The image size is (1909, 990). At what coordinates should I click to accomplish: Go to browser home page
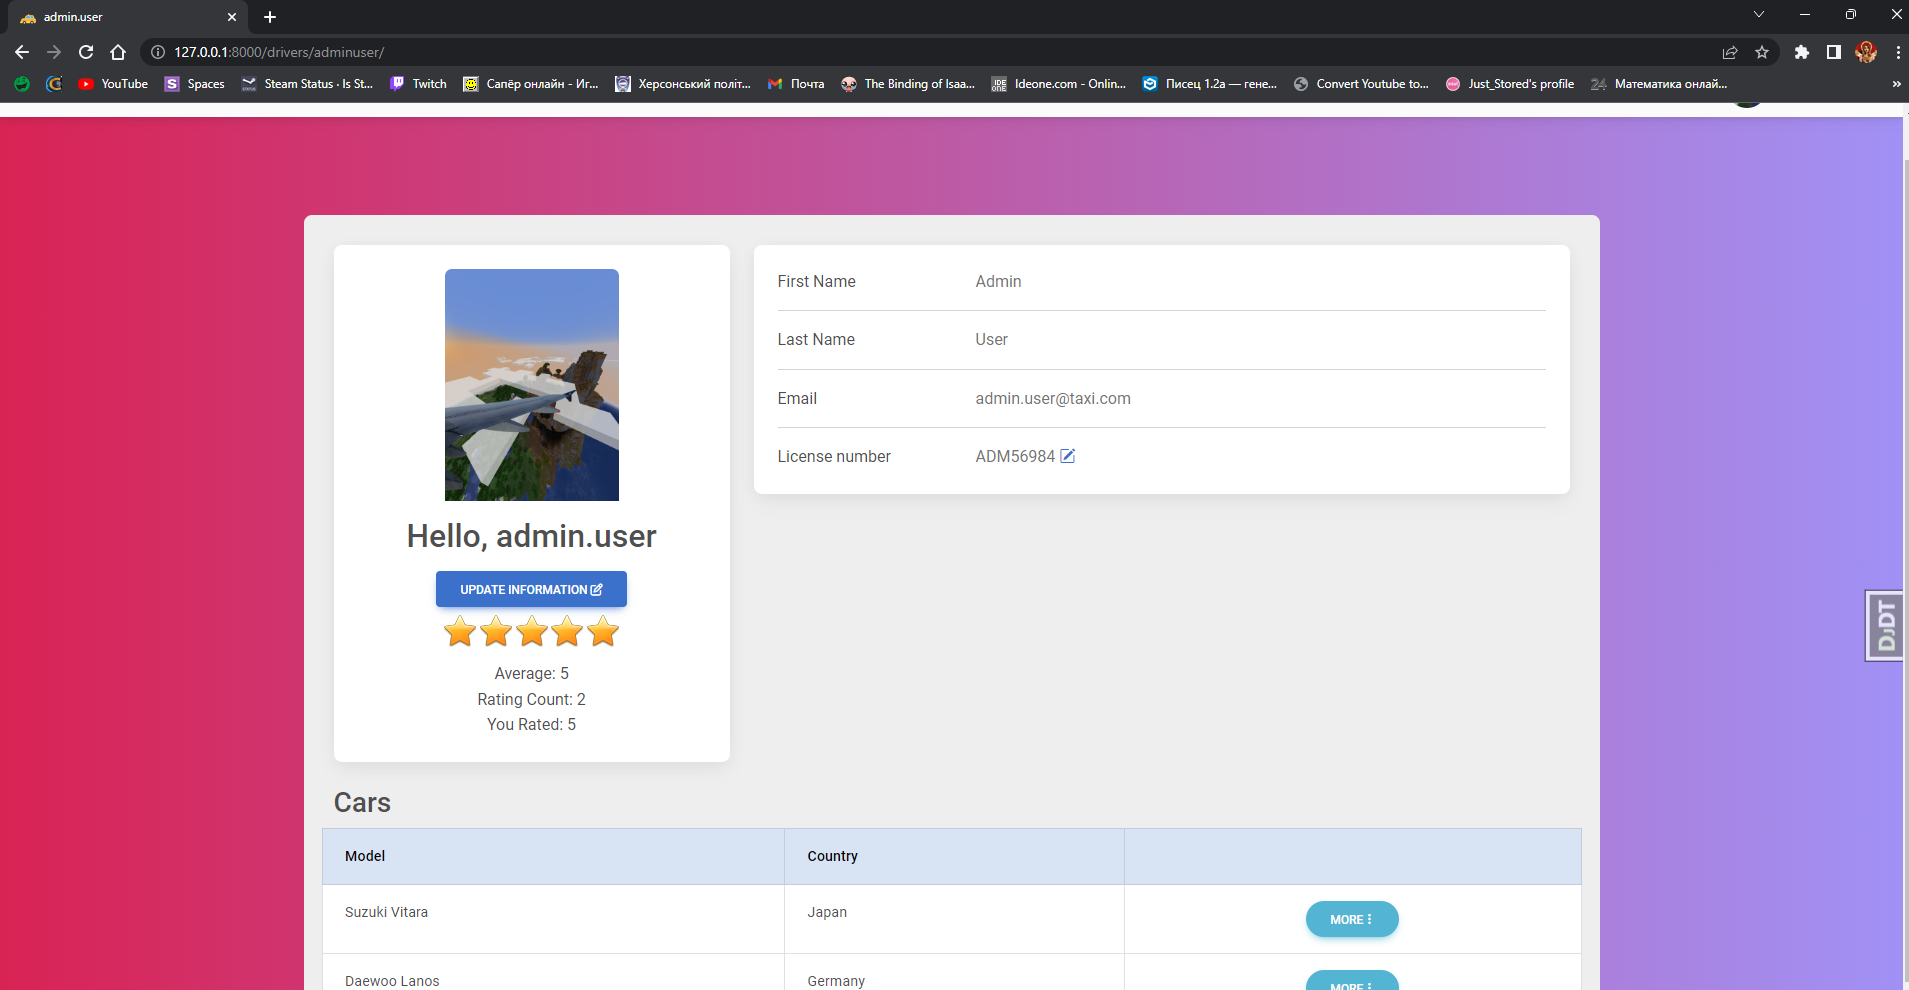click(118, 52)
